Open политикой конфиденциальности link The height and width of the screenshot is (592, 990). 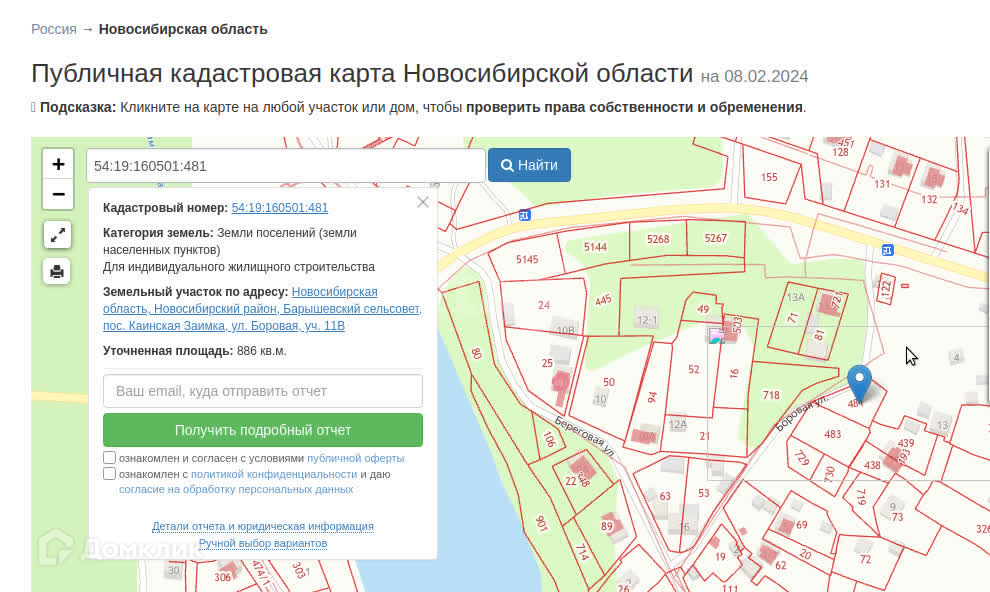click(x=274, y=474)
